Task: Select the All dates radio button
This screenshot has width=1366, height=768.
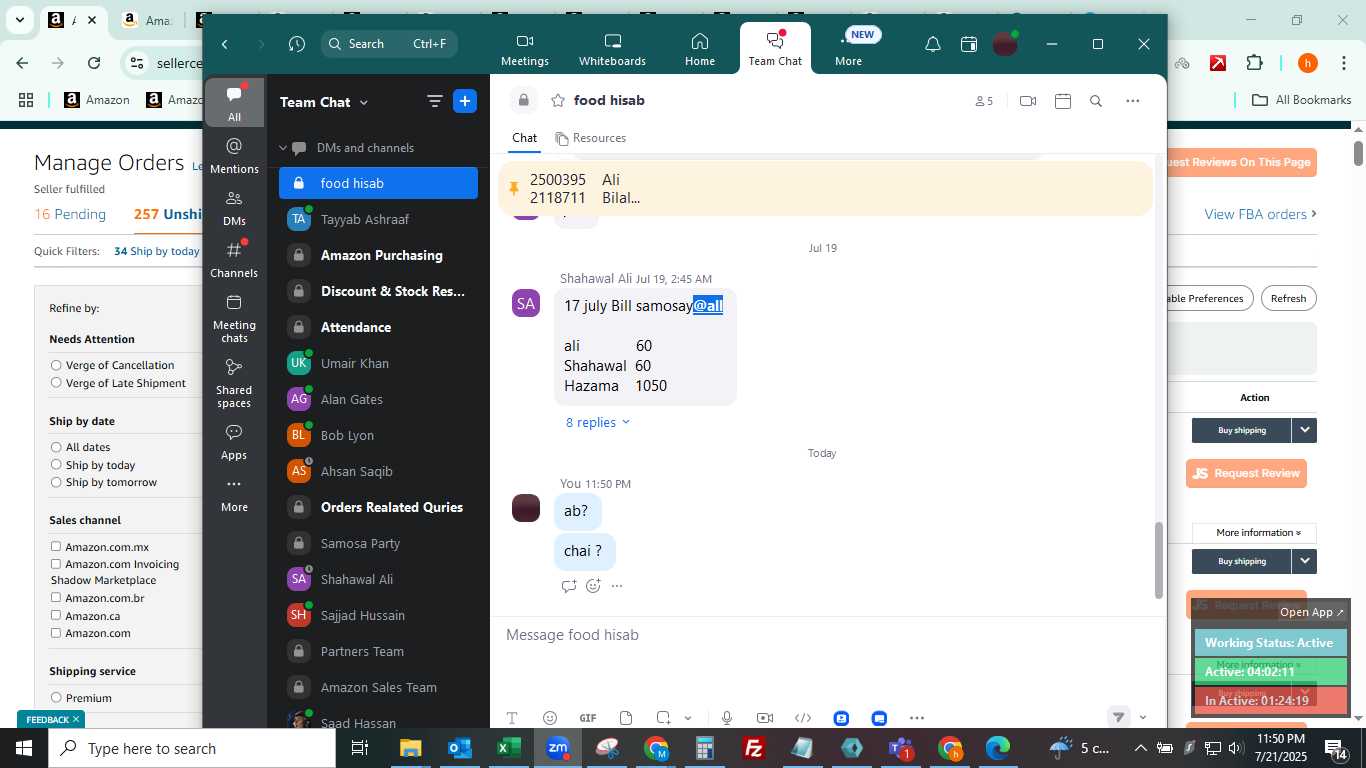Action: (x=56, y=447)
